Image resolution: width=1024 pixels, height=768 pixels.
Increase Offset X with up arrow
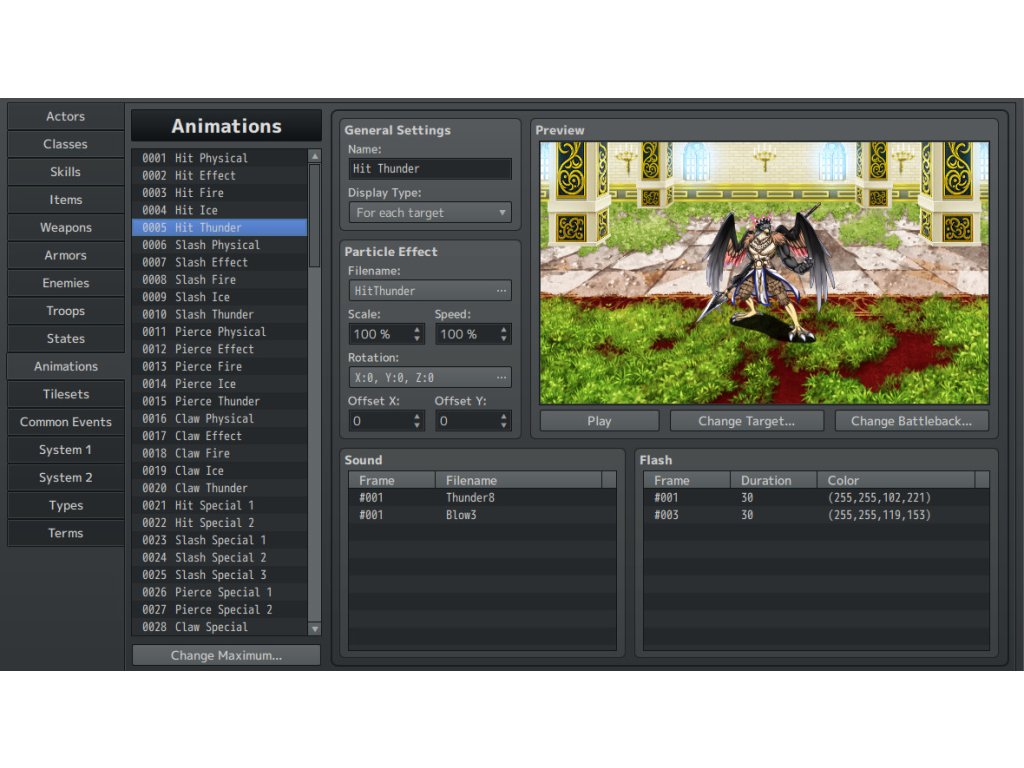(417, 416)
